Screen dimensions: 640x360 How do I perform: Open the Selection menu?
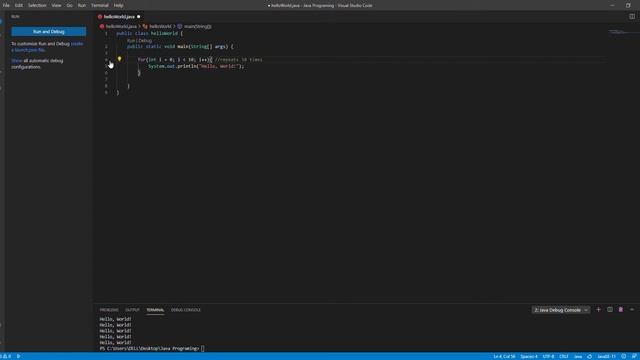click(x=37, y=5)
